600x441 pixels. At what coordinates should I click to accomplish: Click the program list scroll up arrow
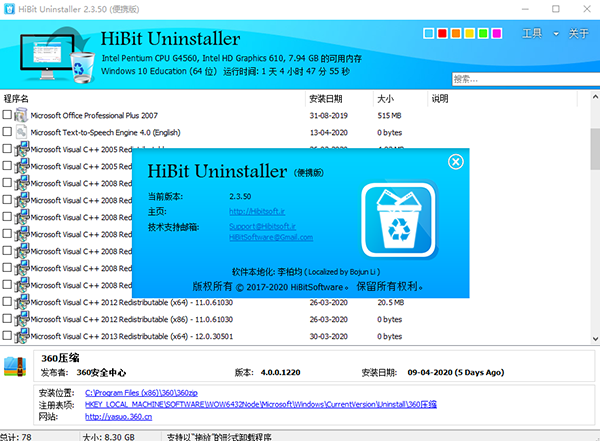[x=595, y=96]
